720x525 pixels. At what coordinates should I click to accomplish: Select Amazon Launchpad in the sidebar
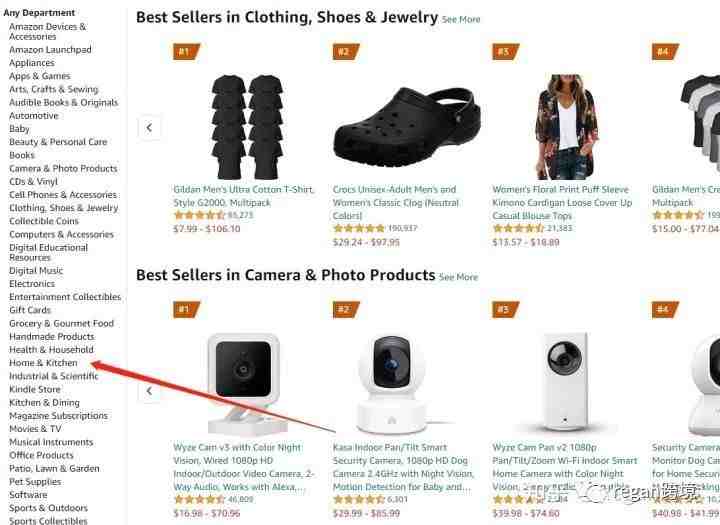pyautogui.click(x=50, y=50)
